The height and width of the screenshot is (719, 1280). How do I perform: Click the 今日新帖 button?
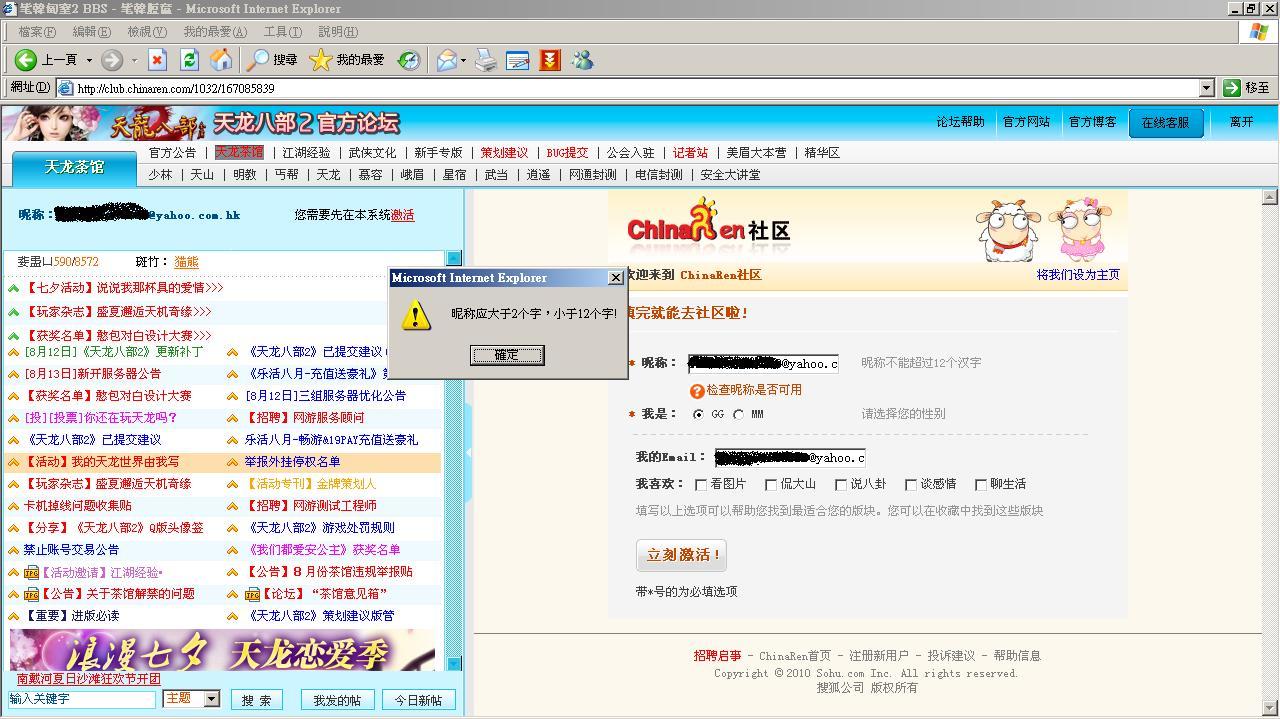pos(418,700)
